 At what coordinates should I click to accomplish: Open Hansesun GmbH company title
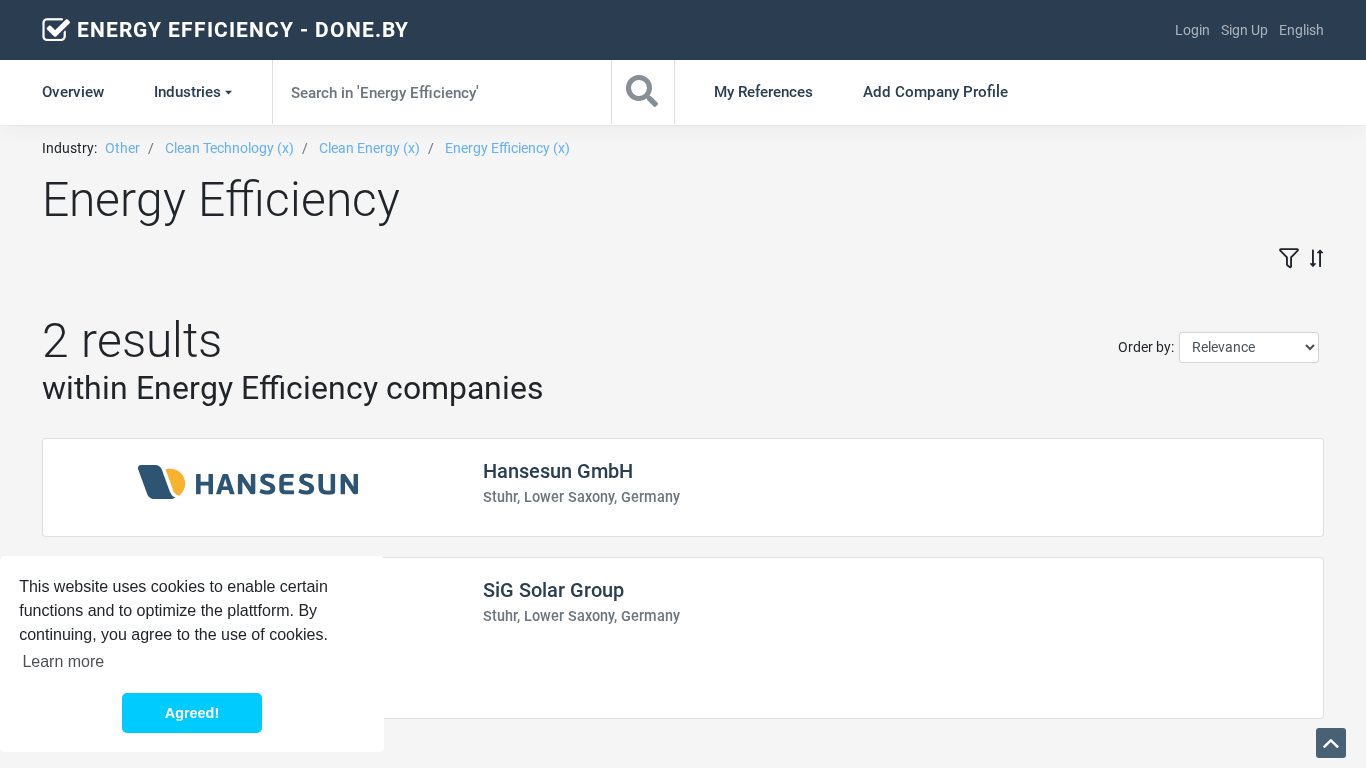[558, 471]
